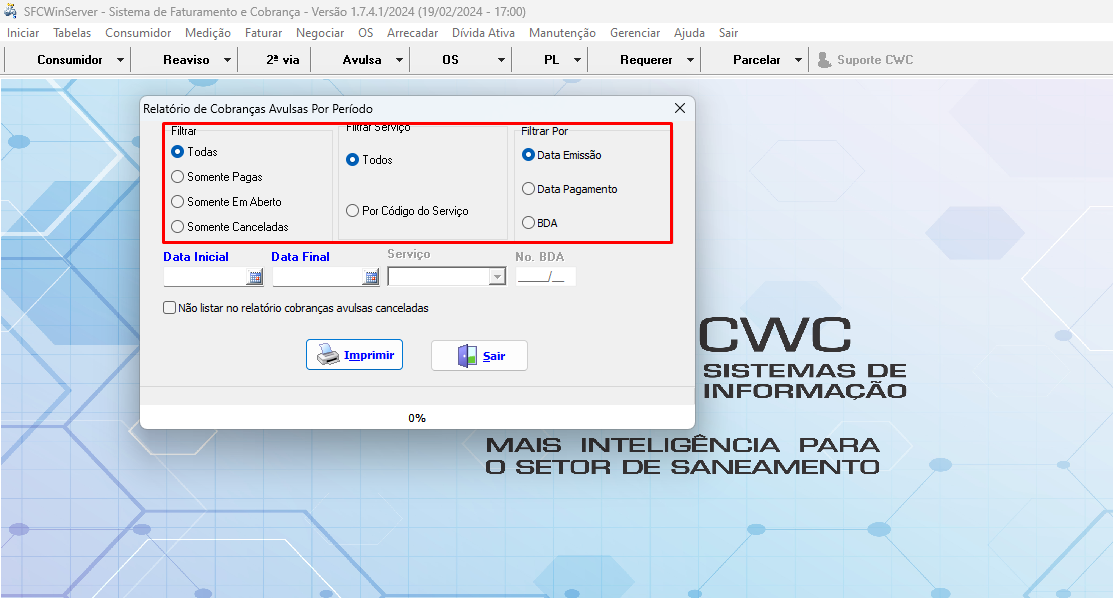Open the Faturar menu

[263, 33]
